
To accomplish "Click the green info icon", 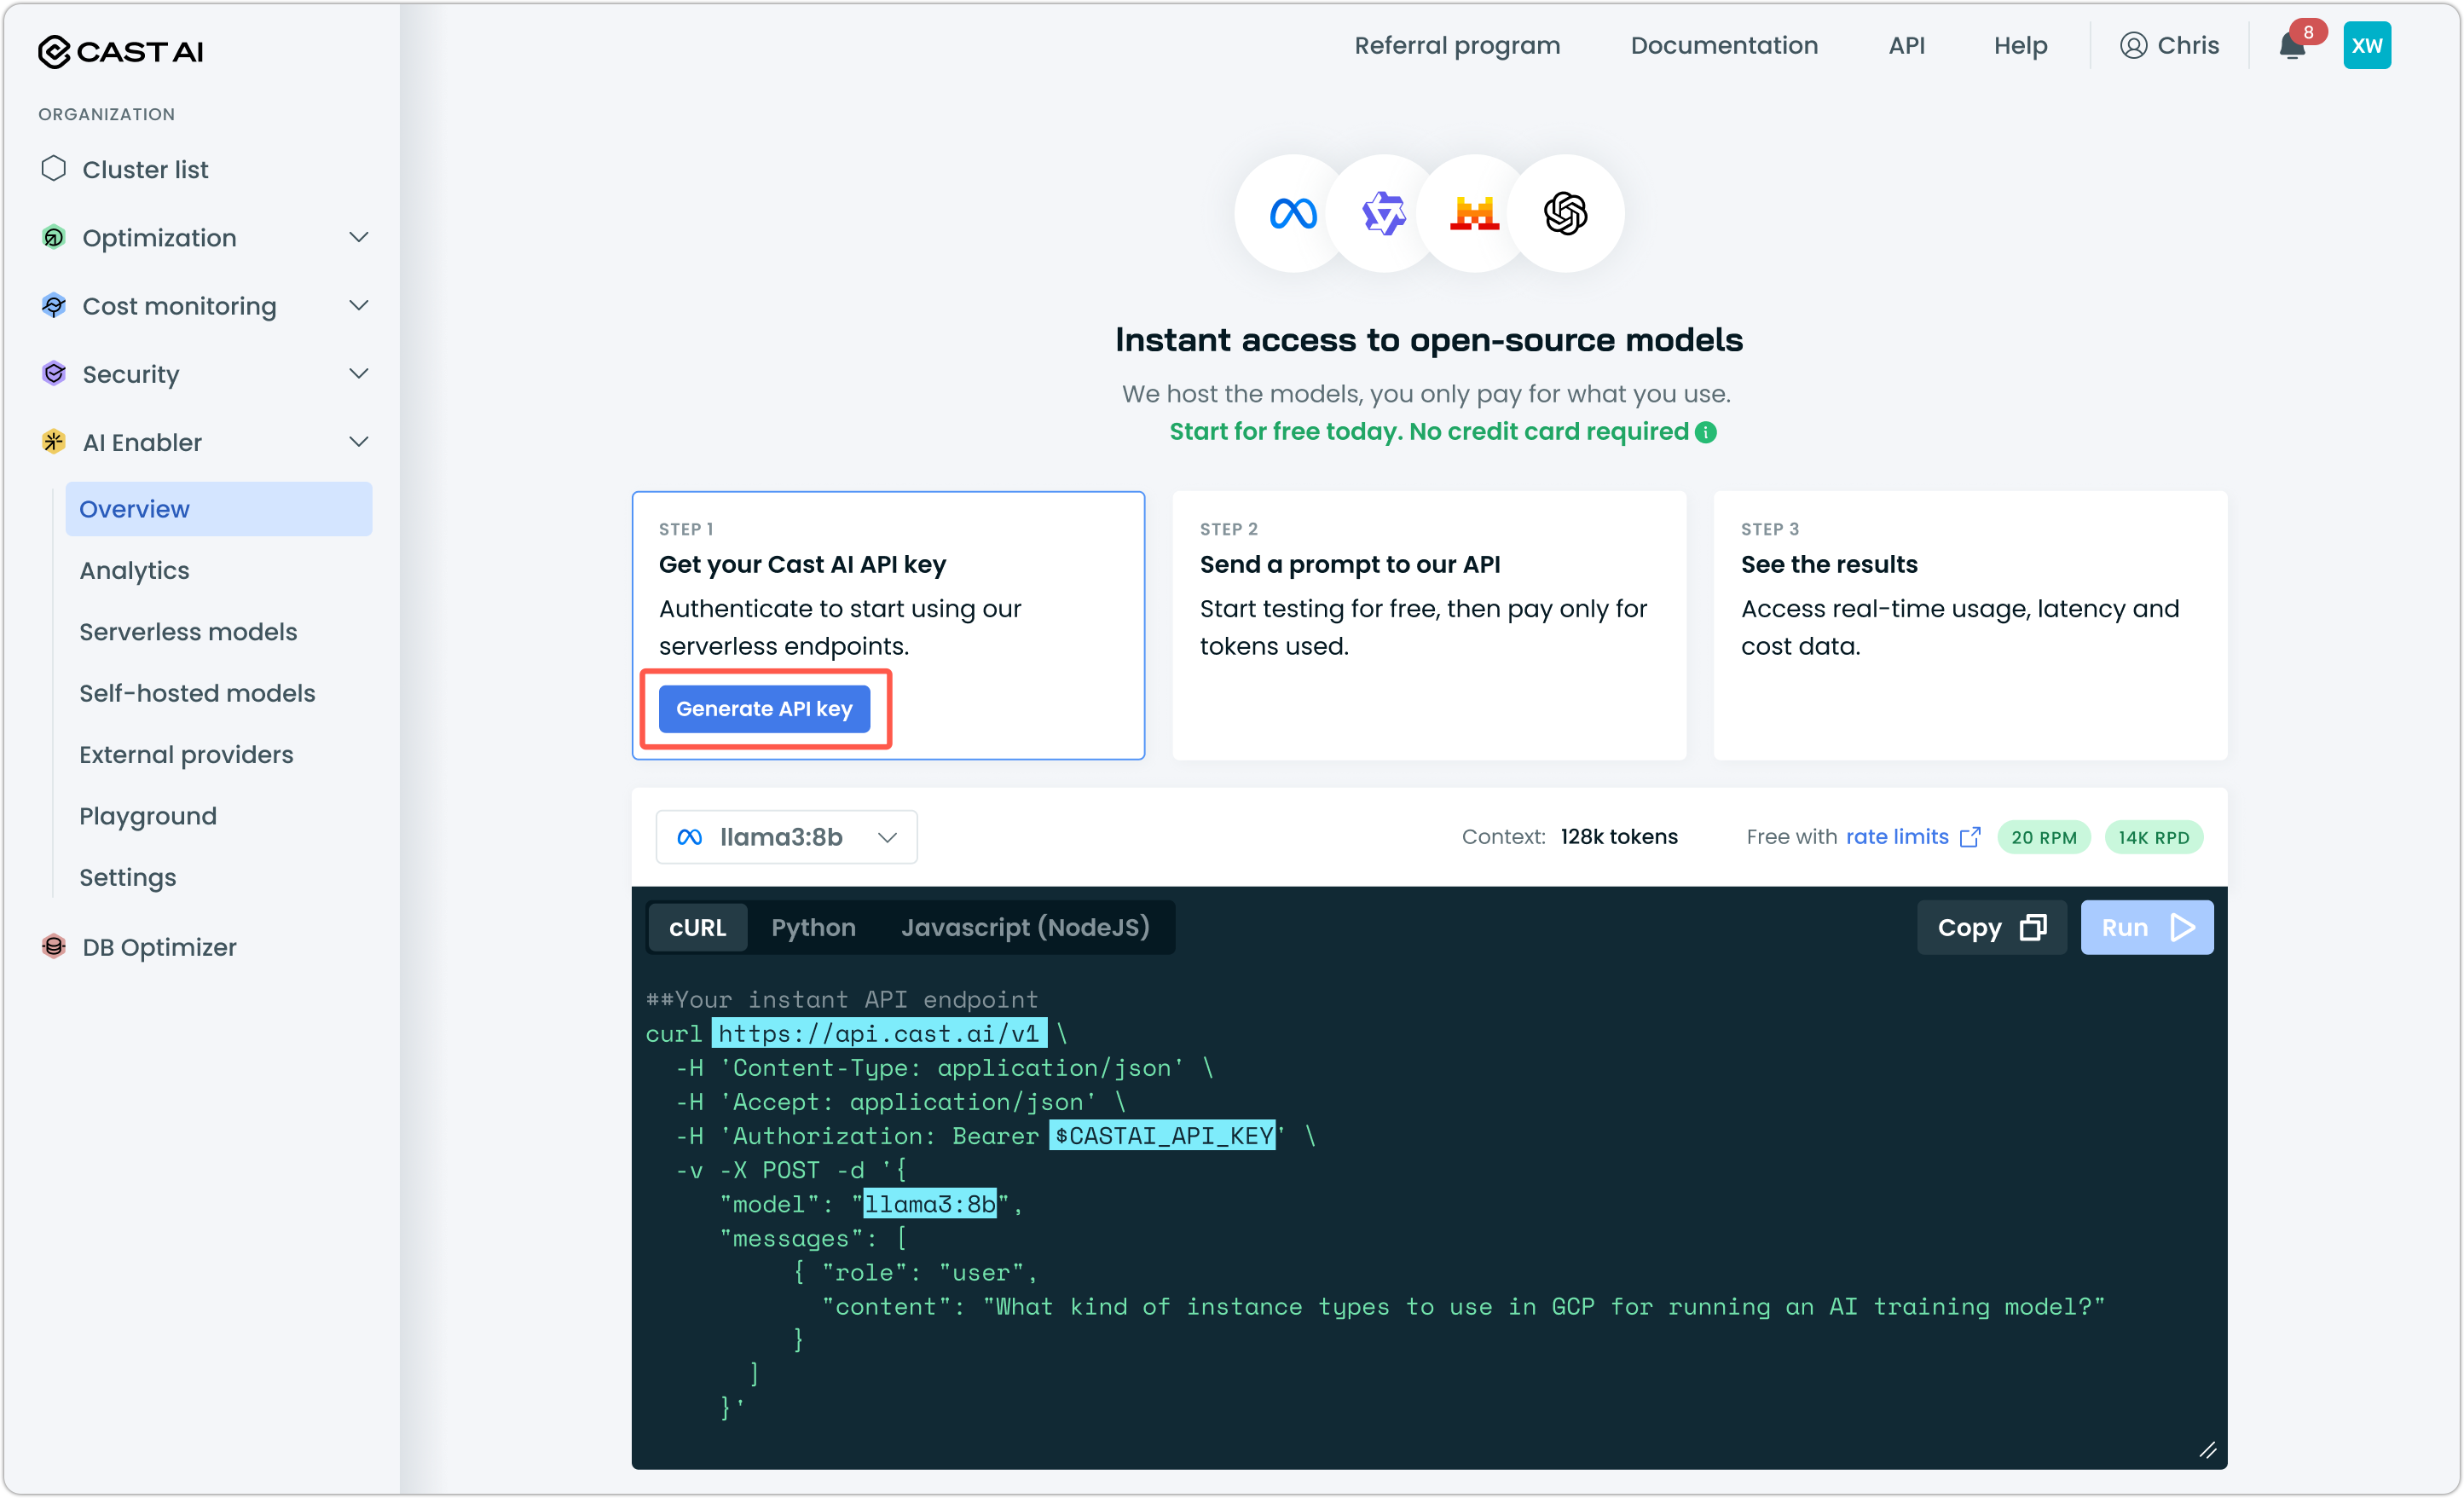I will 1706,432.
